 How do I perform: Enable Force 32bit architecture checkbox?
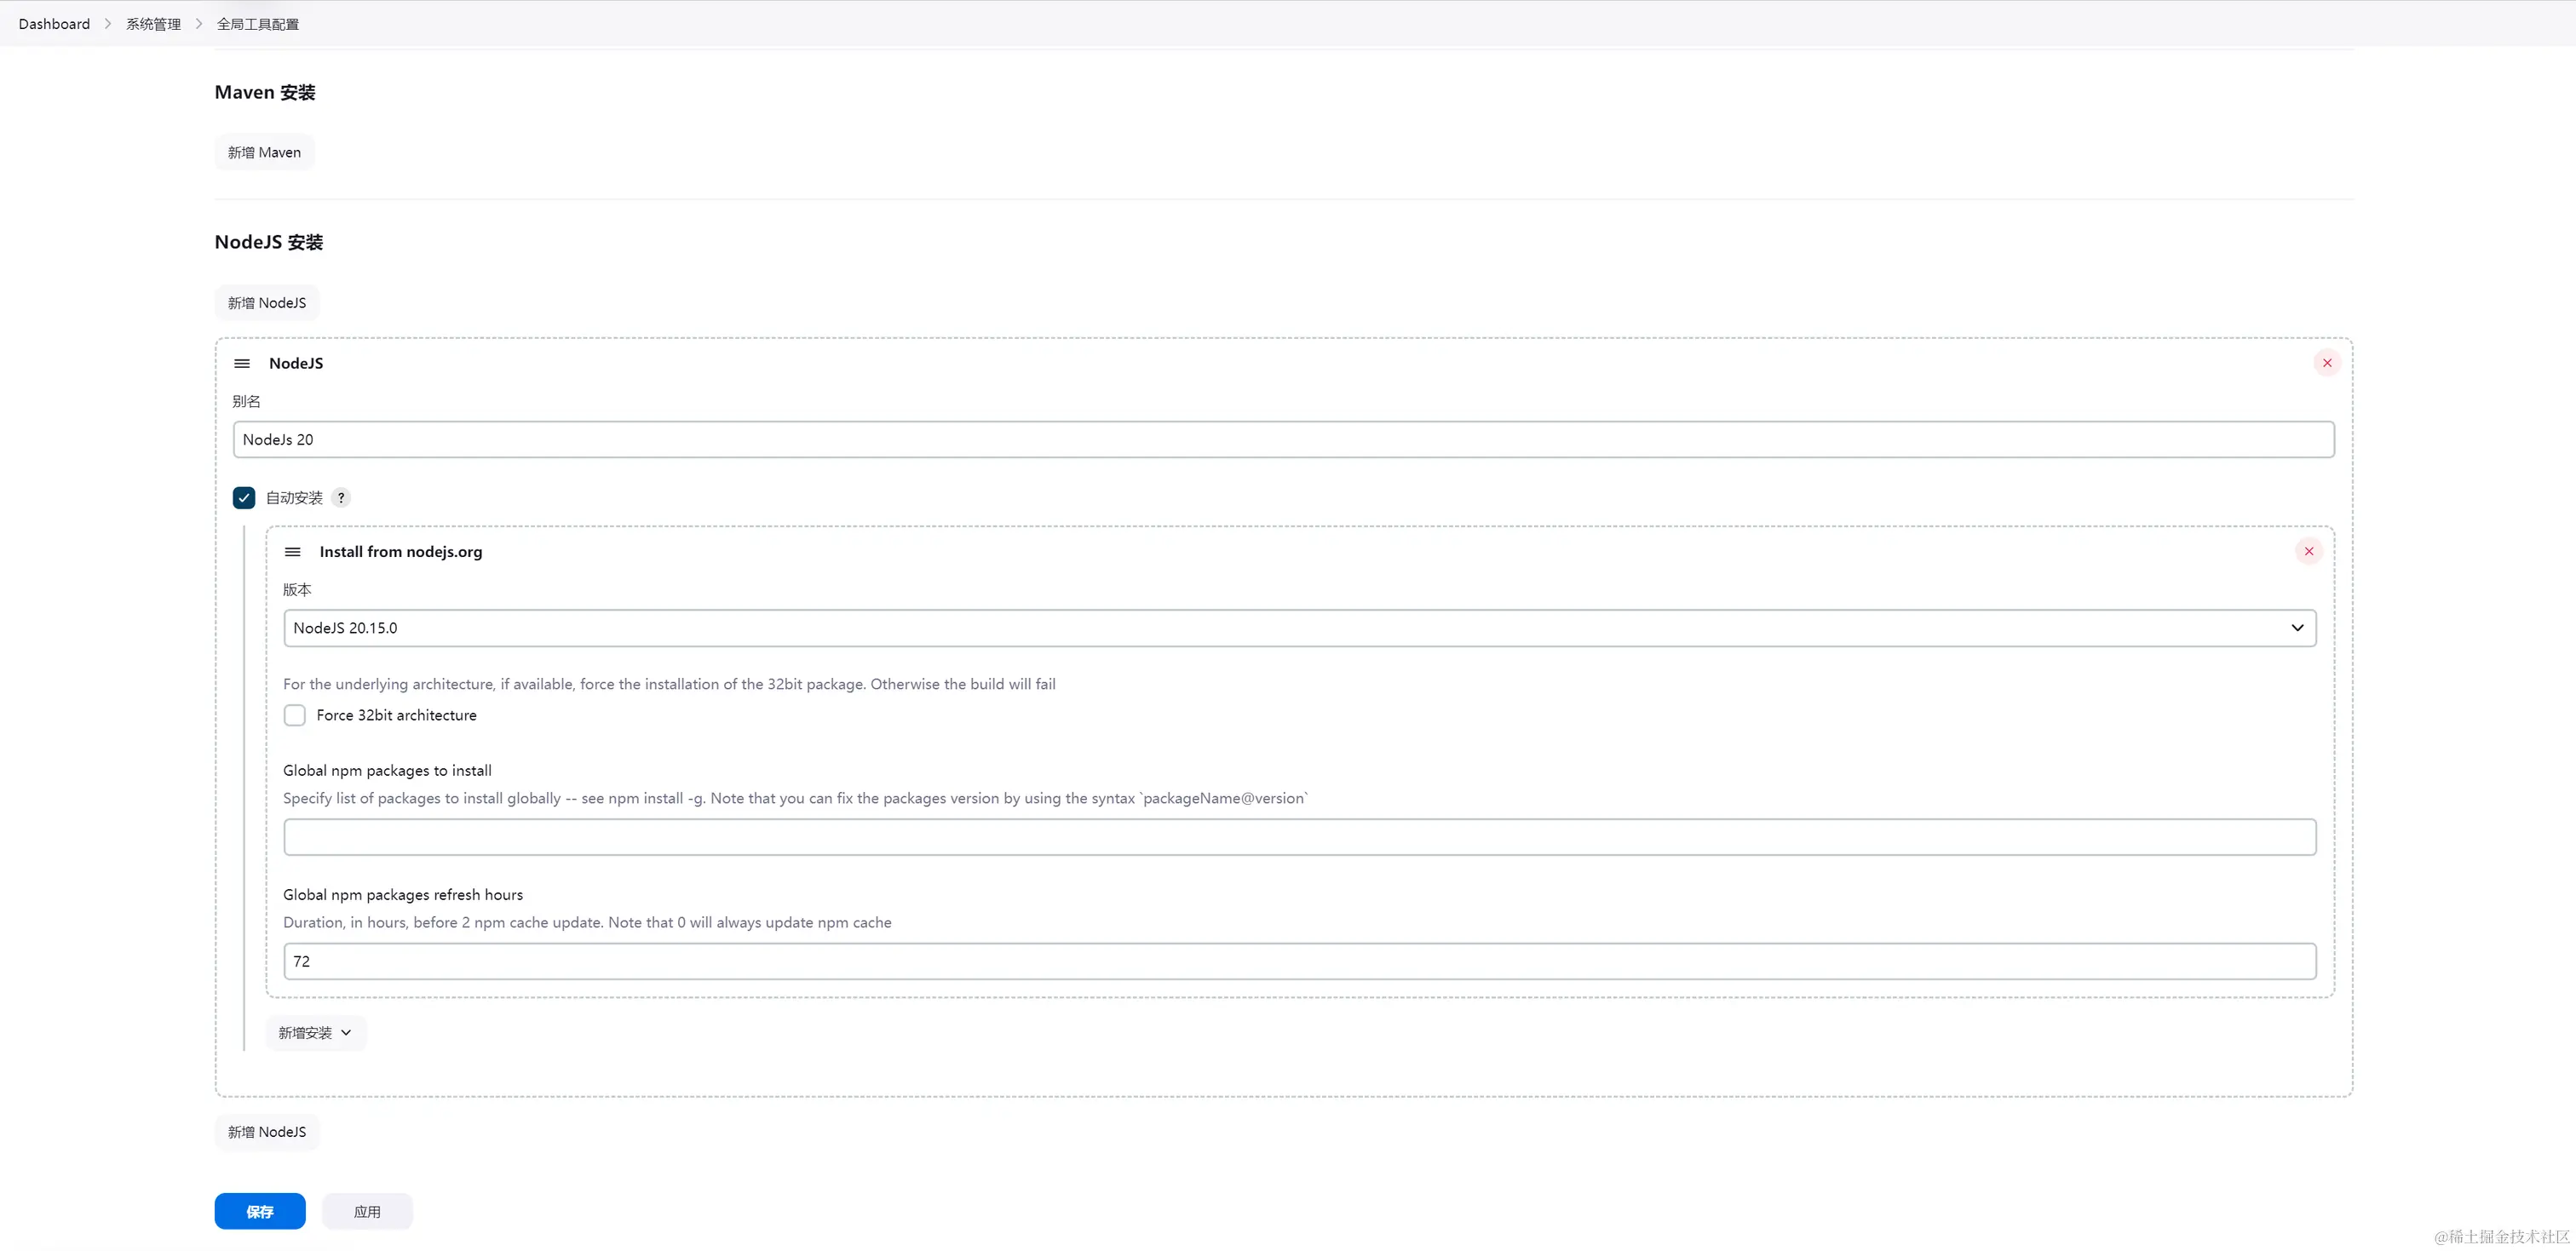click(x=295, y=716)
